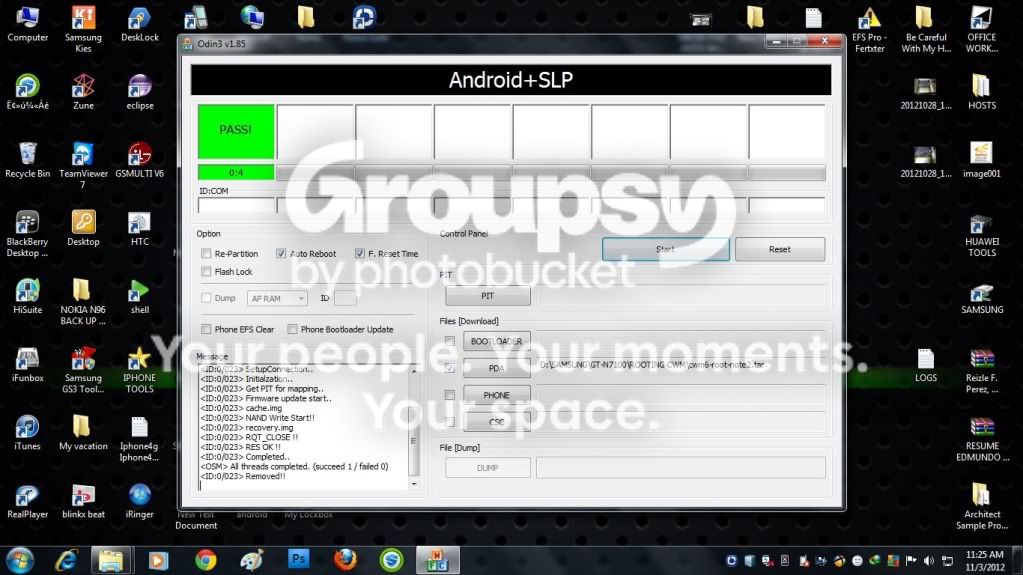Launch Internet Explorer from taskbar
1023x575 pixels.
(67, 560)
